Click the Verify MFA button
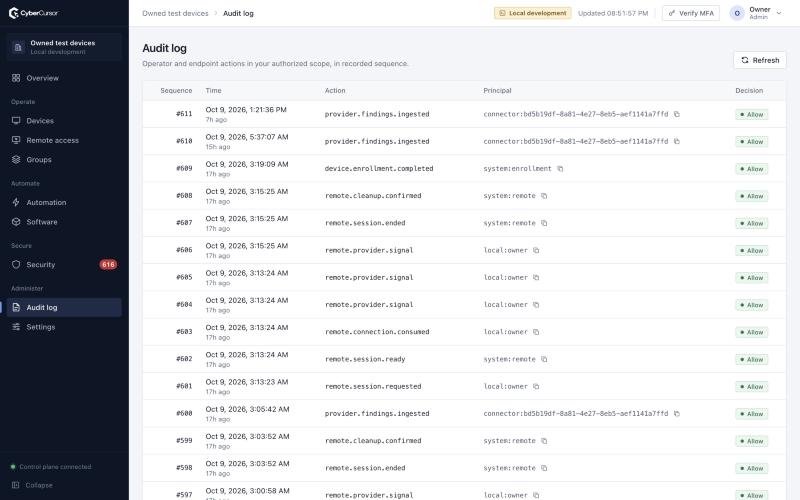The height and width of the screenshot is (500, 800). coord(691,13)
